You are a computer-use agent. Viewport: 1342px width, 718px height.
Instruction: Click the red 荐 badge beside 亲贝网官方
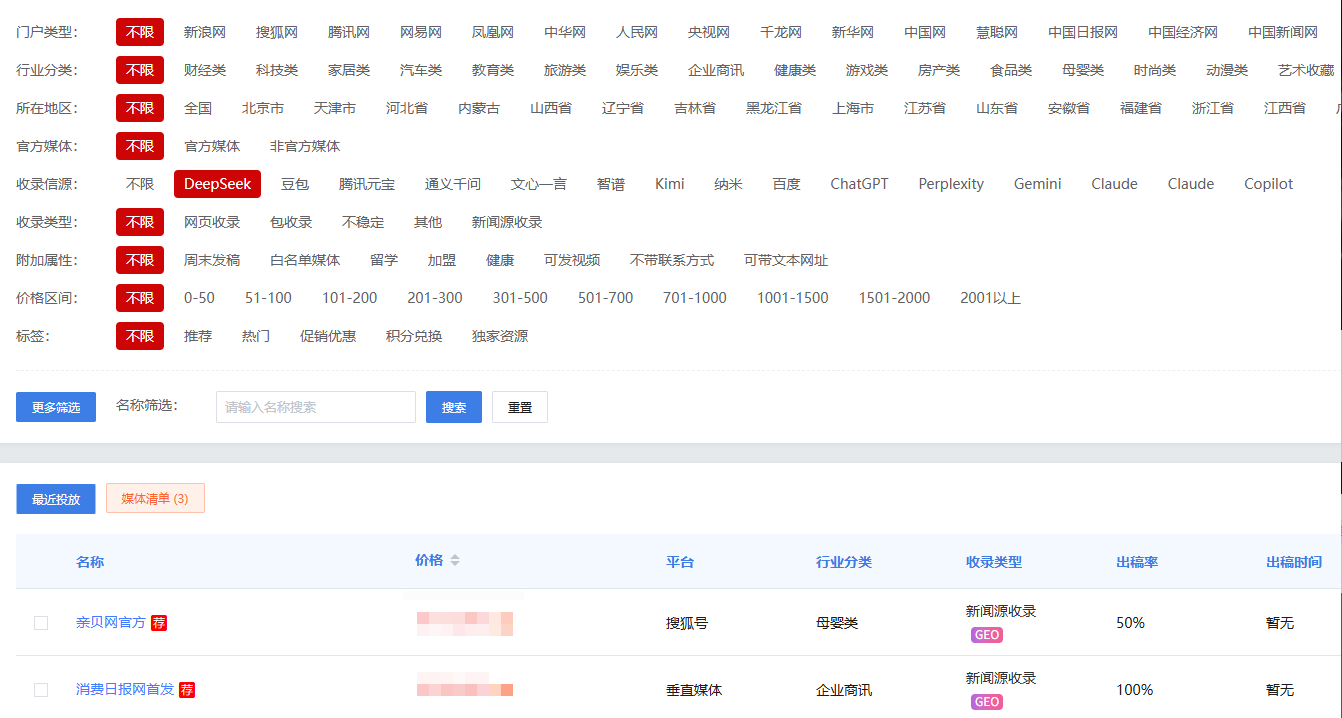[x=159, y=623]
